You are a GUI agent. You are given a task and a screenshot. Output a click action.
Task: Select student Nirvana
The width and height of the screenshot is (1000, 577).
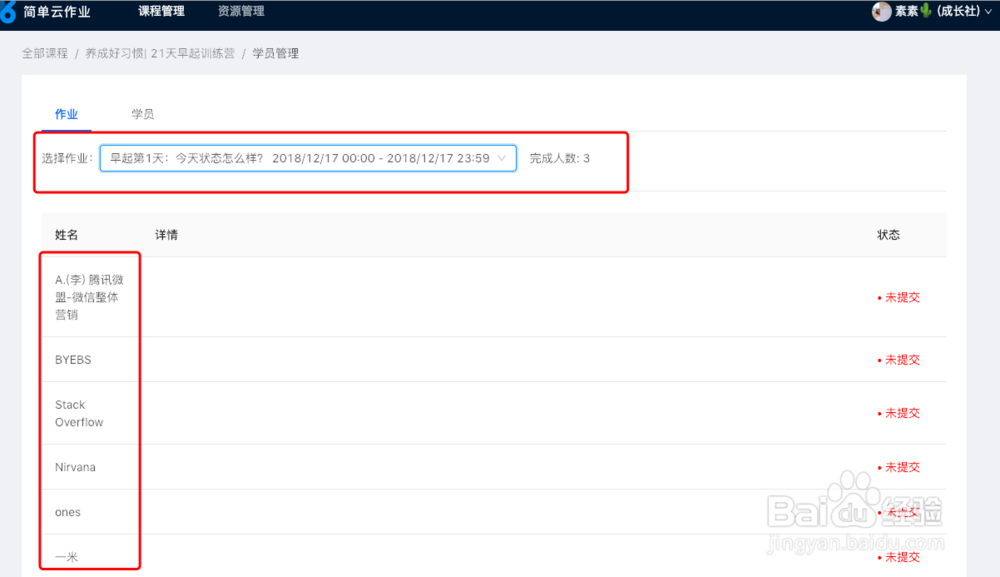point(75,467)
